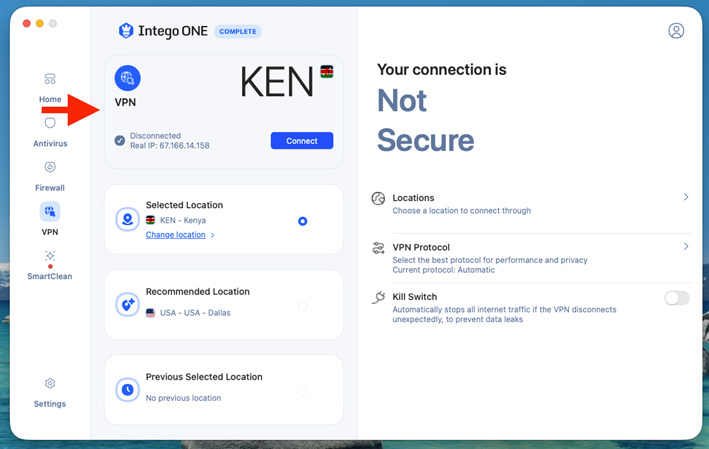Select the Previous Selected Location radio button

pos(303,392)
